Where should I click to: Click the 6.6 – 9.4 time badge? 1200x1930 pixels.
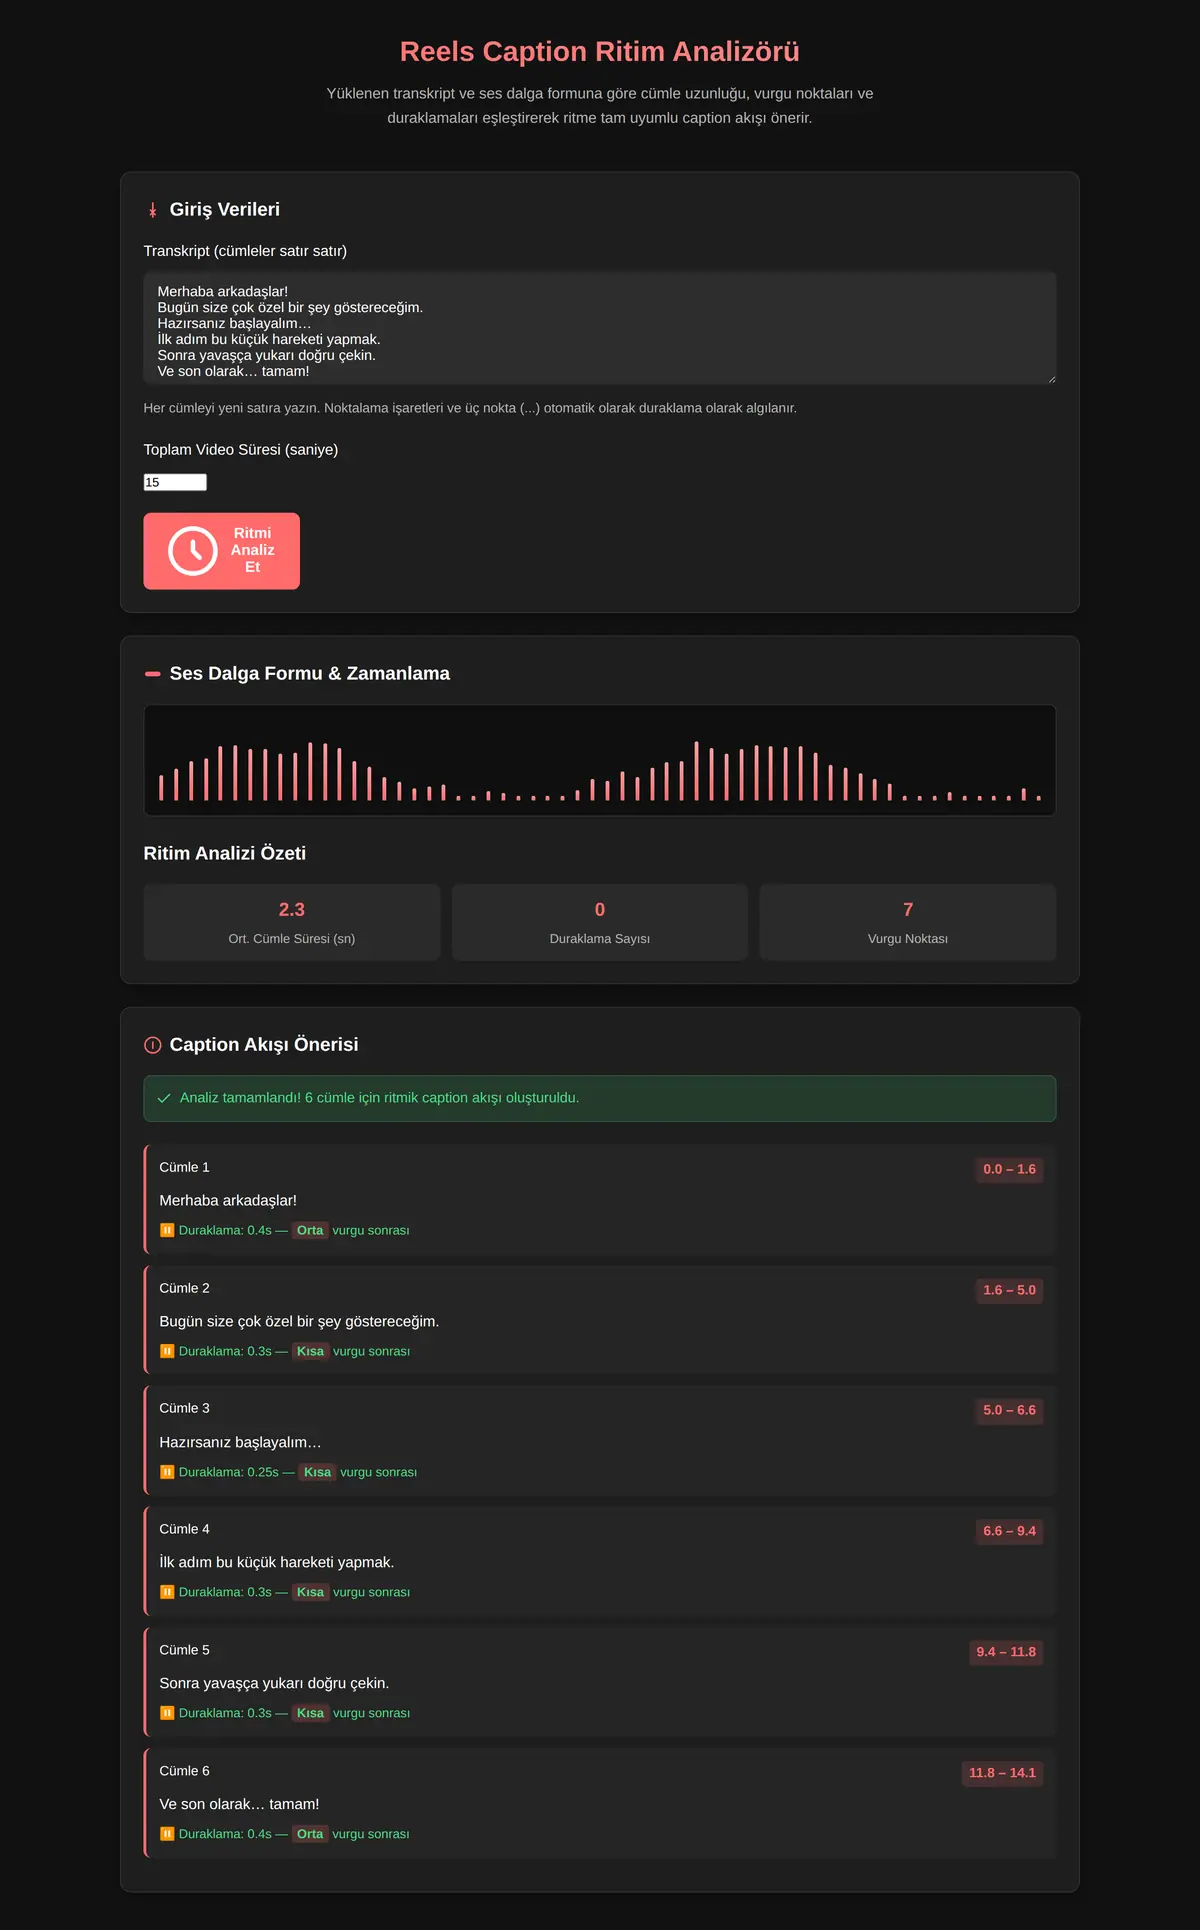[x=1009, y=1531]
